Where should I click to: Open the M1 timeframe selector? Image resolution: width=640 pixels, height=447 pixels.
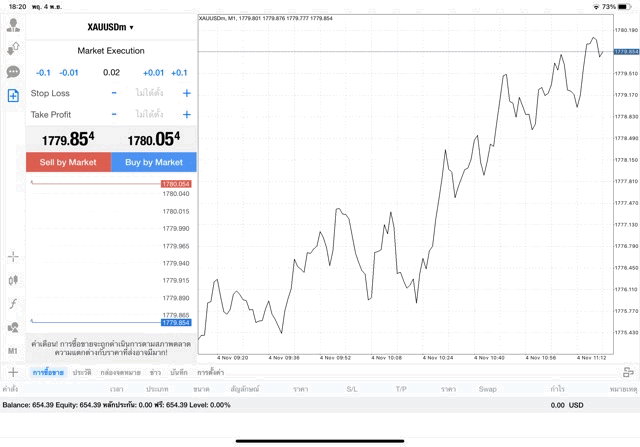(13, 351)
